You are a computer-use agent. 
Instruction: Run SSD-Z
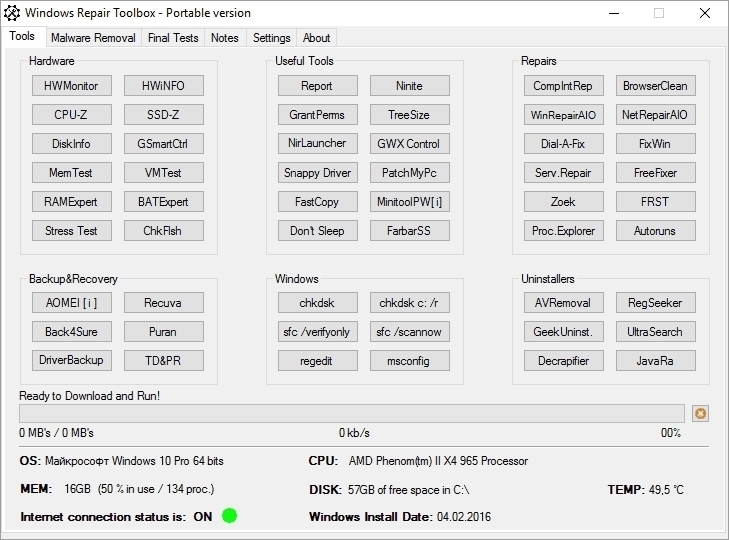click(164, 114)
